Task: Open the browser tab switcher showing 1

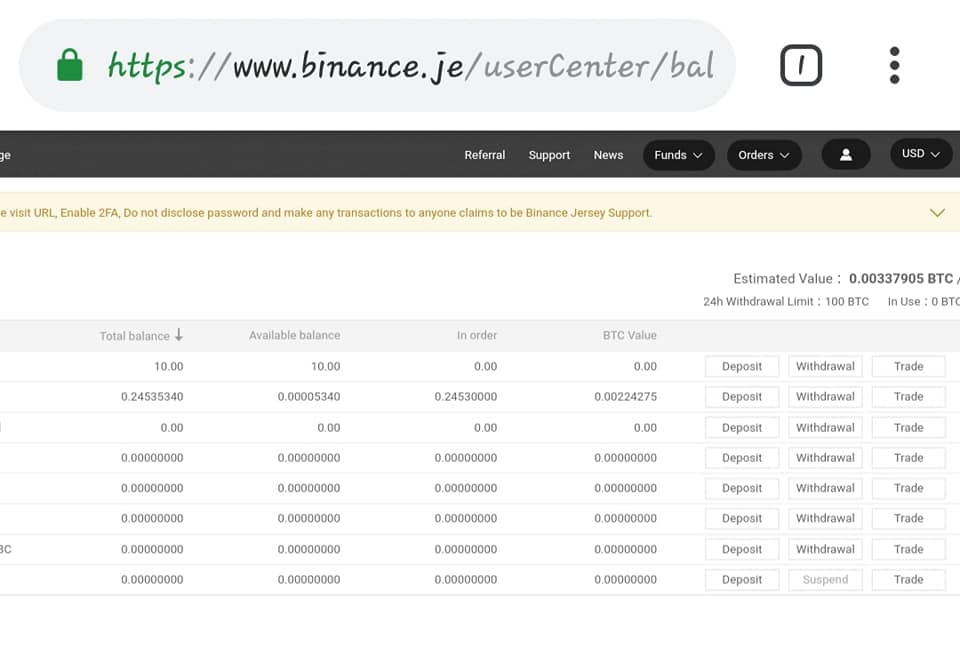Action: (801, 65)
